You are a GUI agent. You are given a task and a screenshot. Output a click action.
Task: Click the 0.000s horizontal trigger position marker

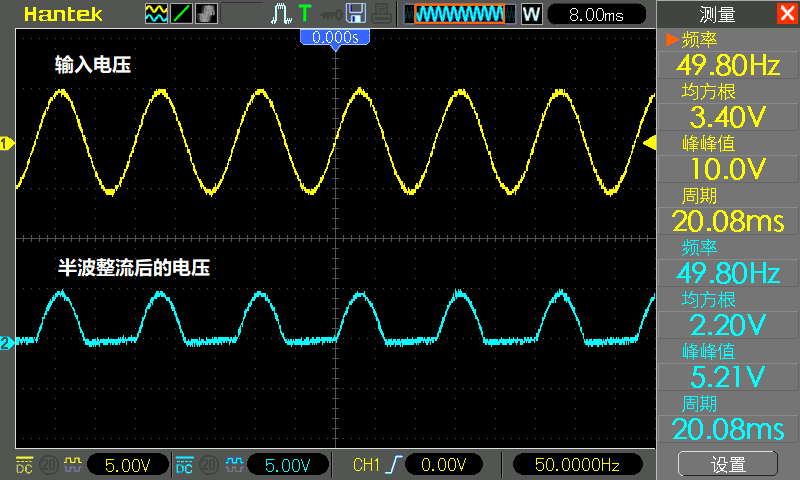[335, 37]
